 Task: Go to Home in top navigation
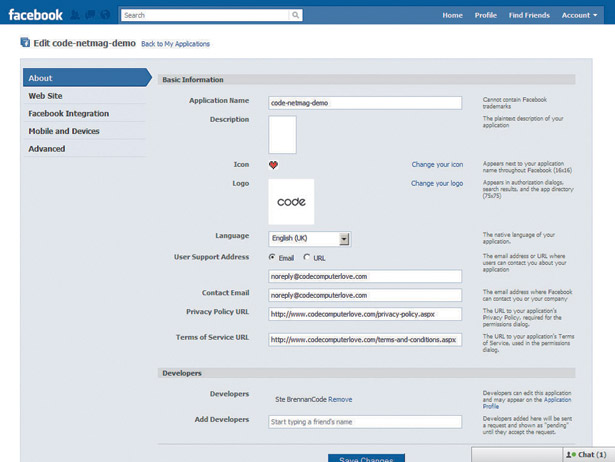[452, 15]
